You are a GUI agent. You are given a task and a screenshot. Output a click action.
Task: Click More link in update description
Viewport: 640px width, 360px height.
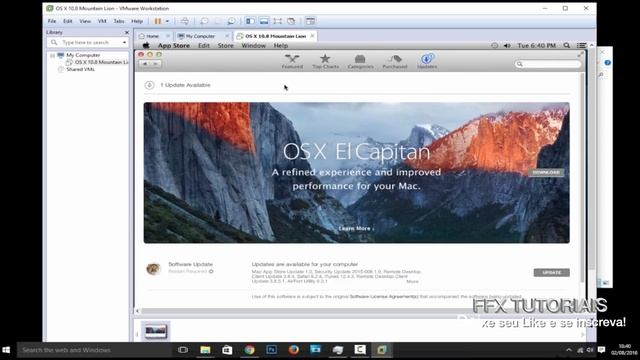[412, 281]
